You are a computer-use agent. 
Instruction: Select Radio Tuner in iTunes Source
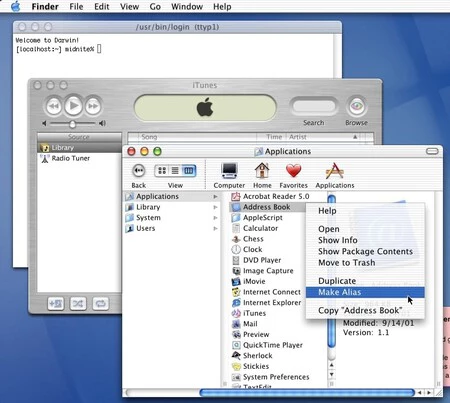[79, 158]
